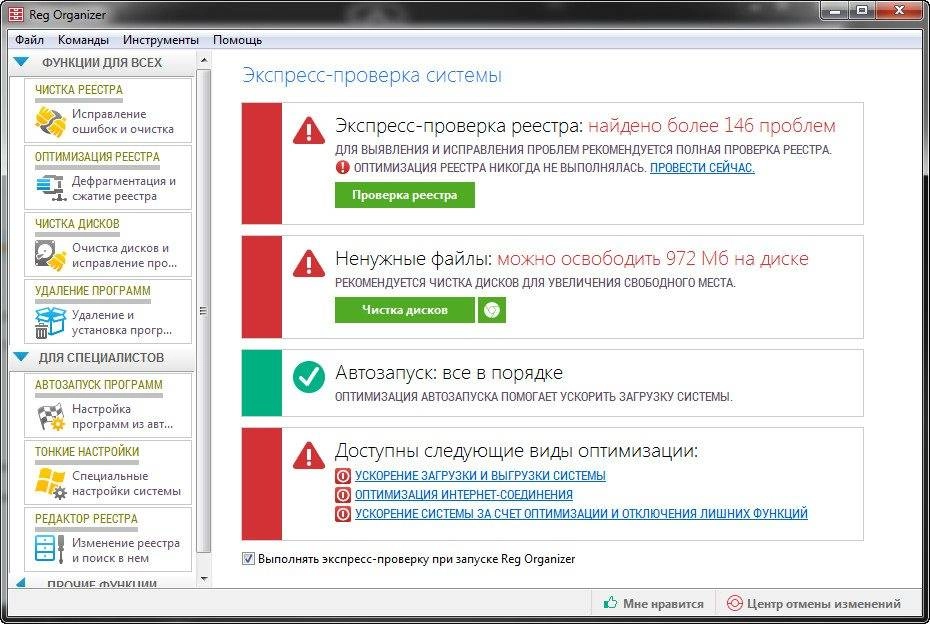Screen dimensions: 930x624
Task: Click sidebar scrollbar up arrow
Action: point(204,61)
